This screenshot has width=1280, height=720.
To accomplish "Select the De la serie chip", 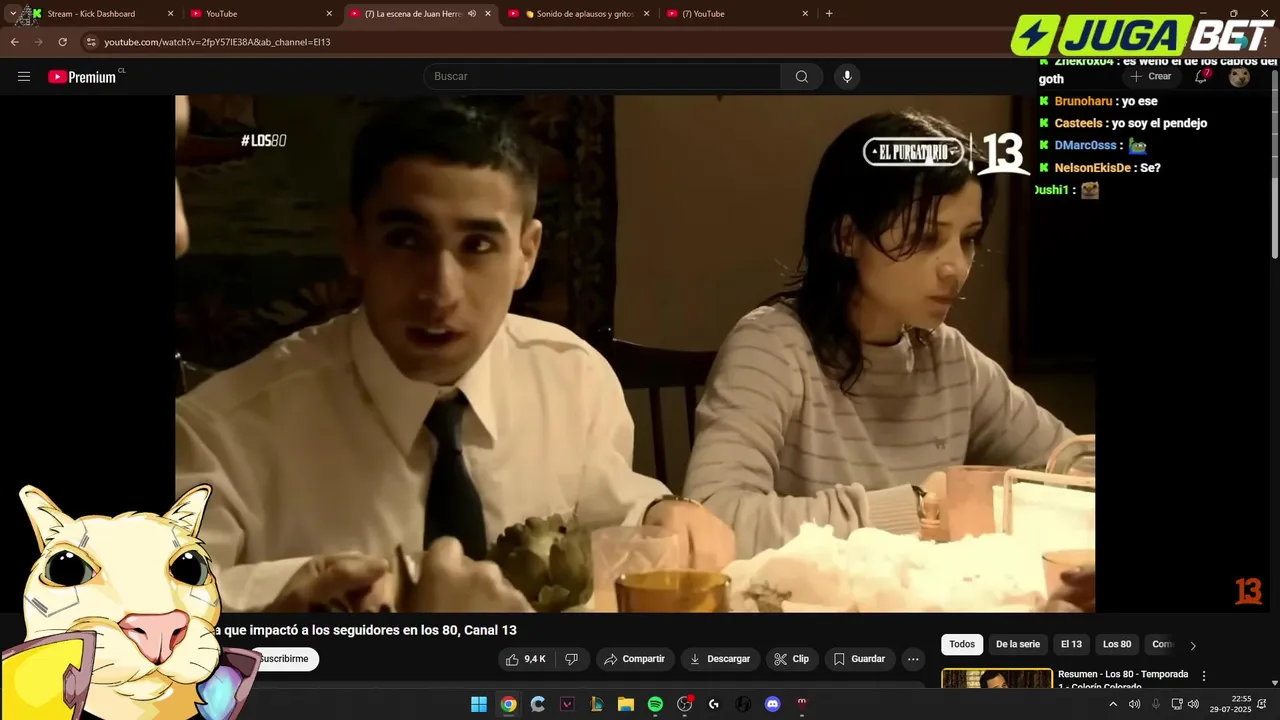I will pos(1017,645).
